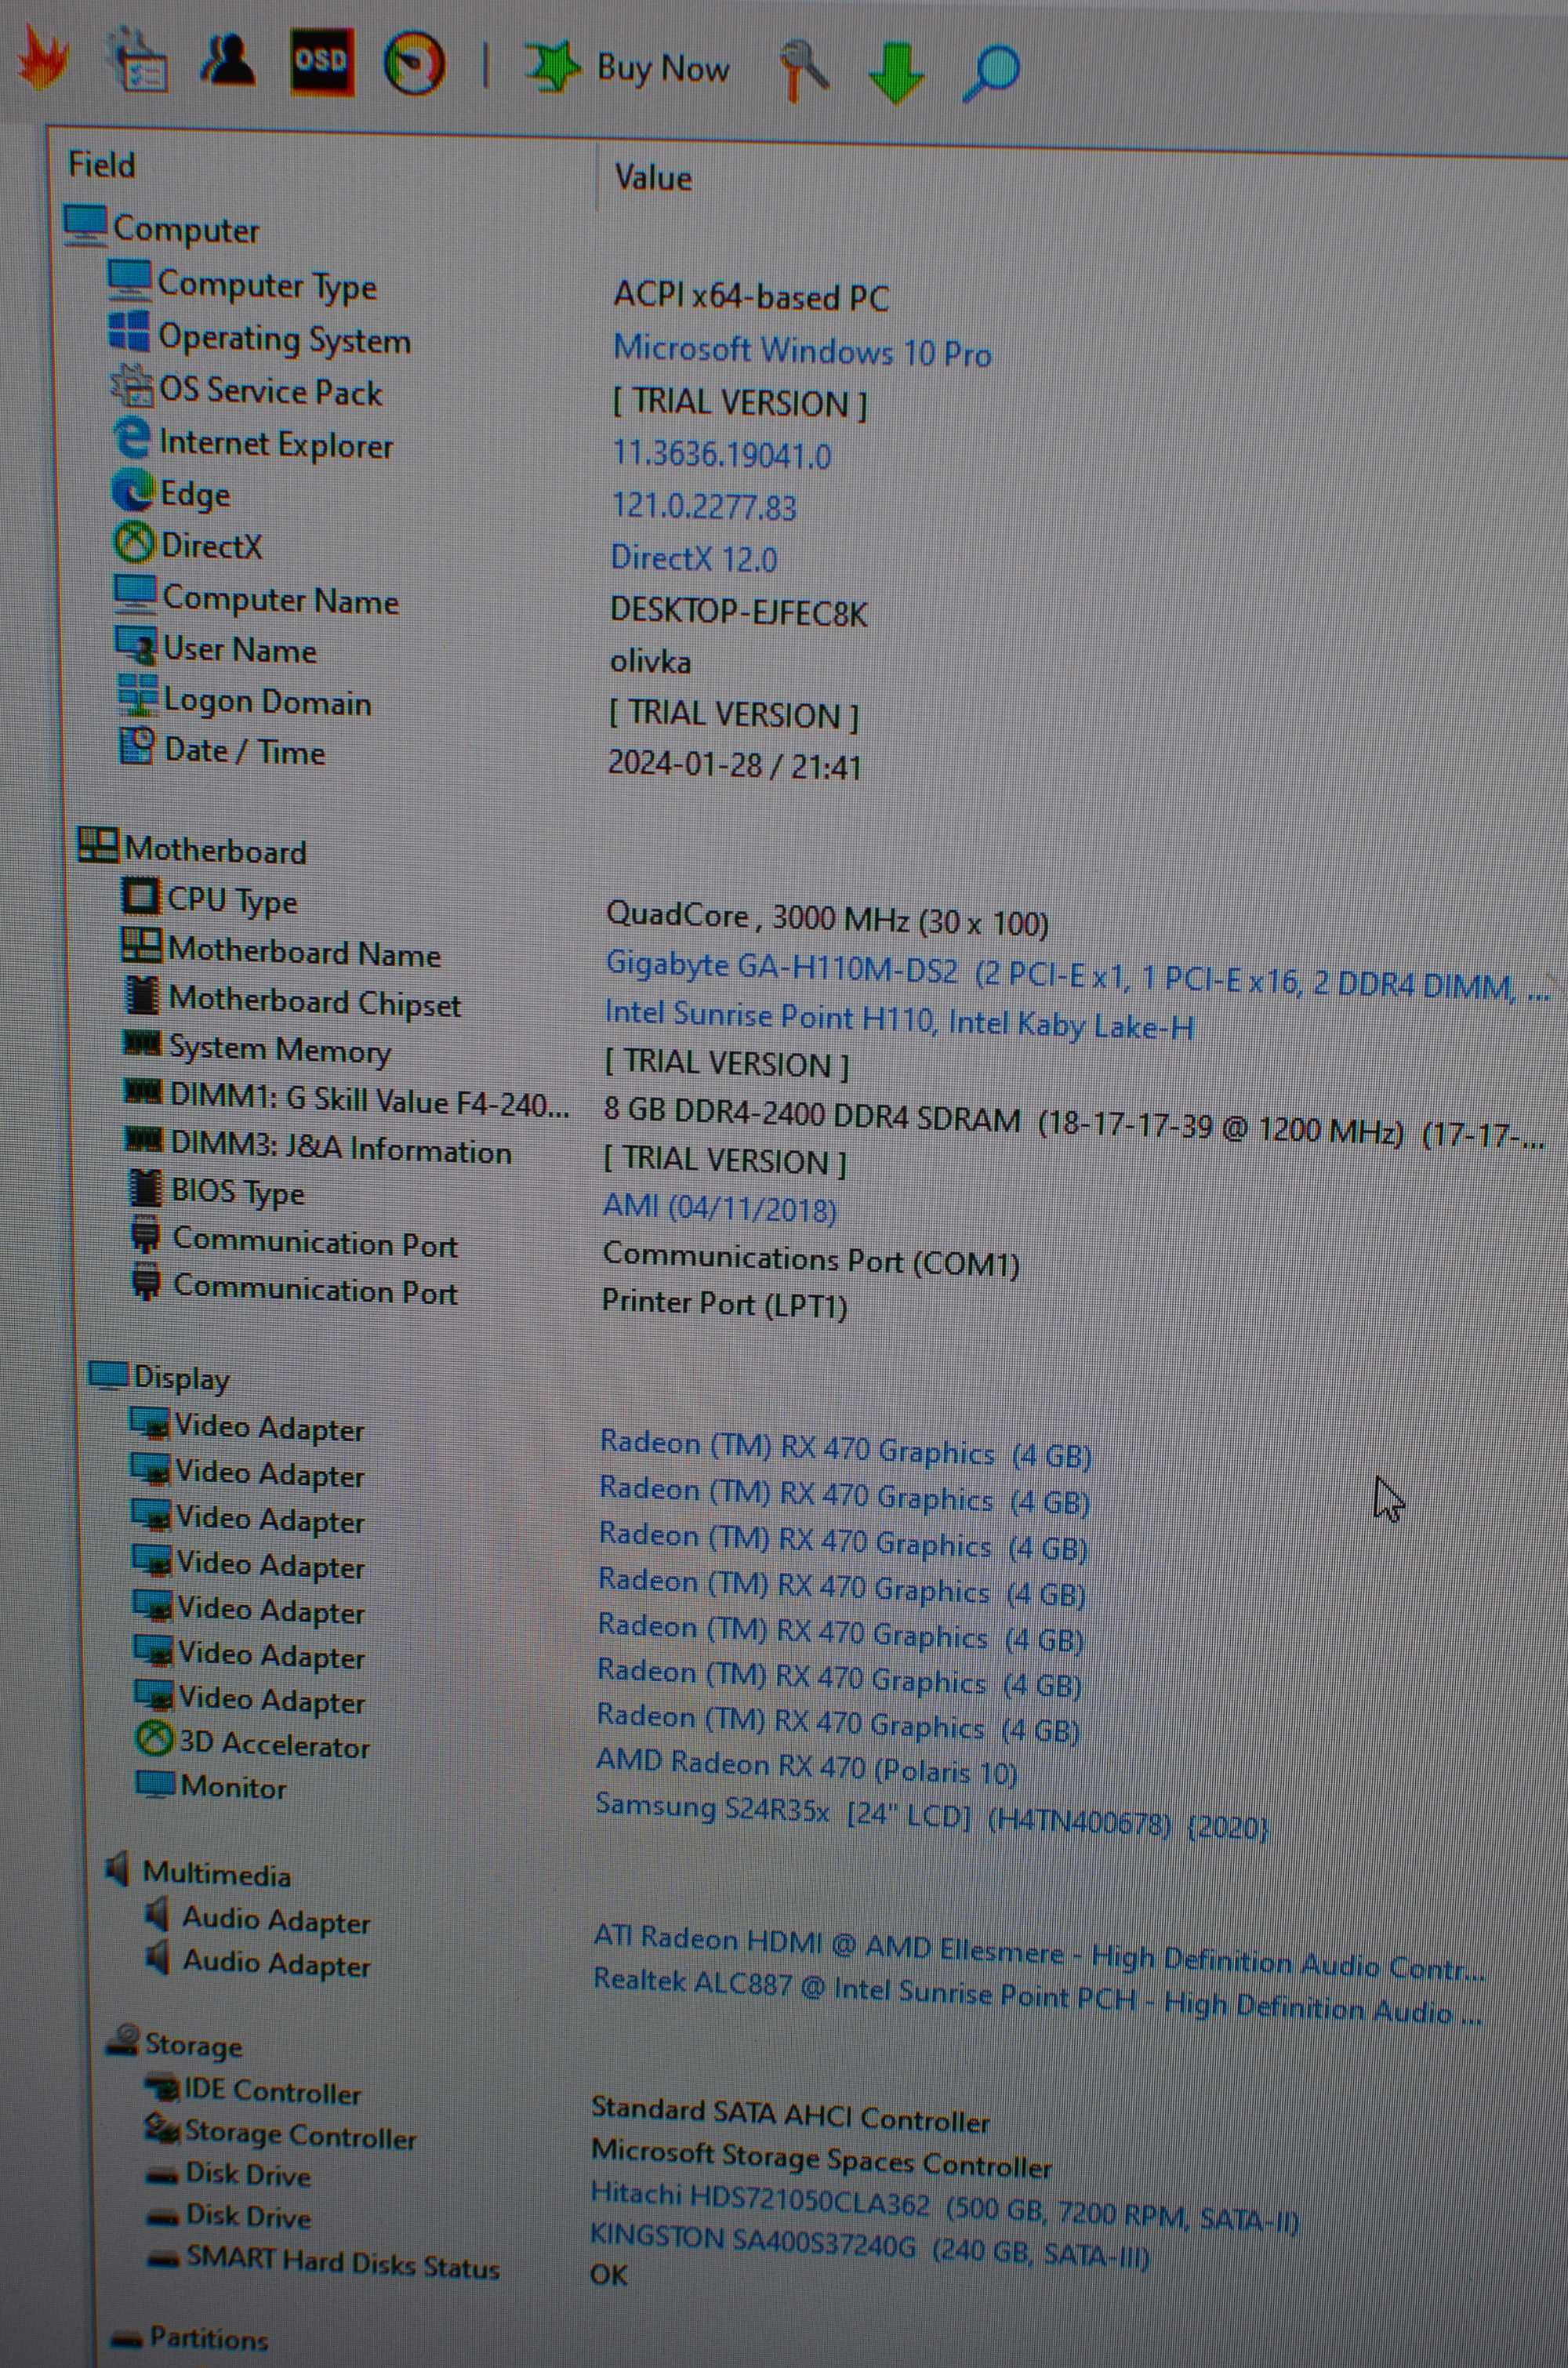Screen dimensions: 1568x2368
Task: Select SMART Hard Disks Status row
Action: 323,2261
